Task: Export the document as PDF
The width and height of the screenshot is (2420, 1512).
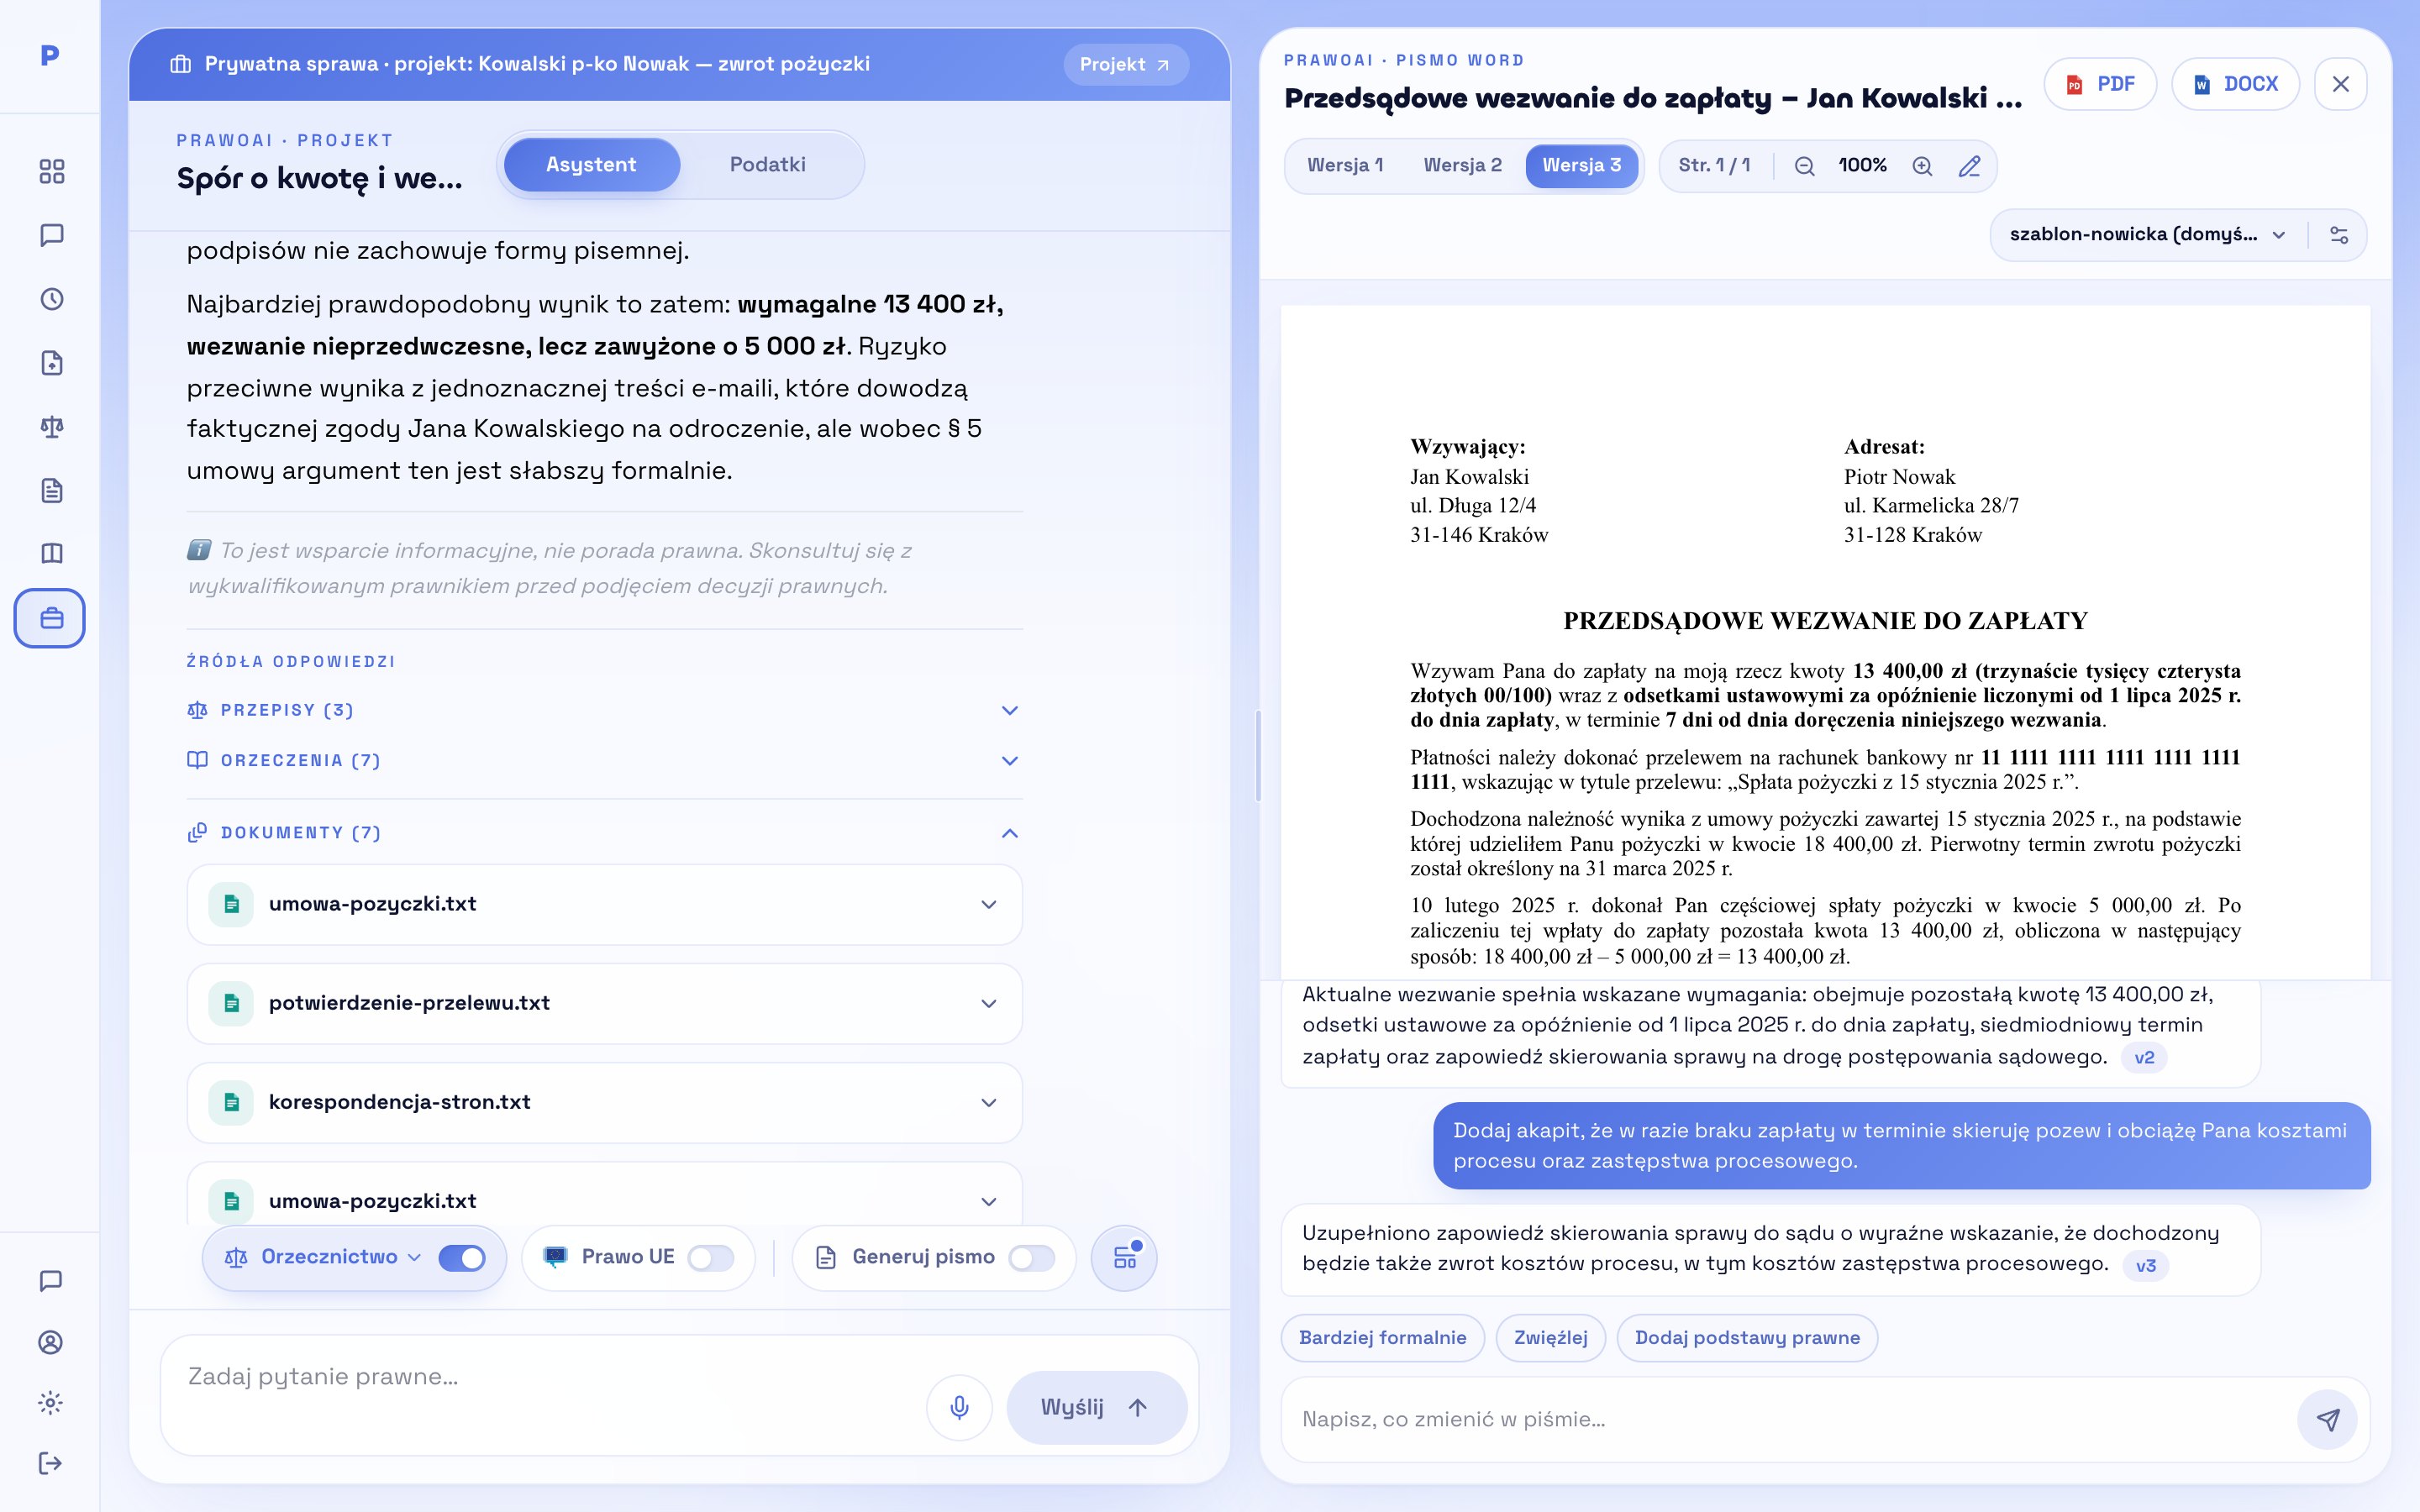Action: click(x=2100, y=84)
